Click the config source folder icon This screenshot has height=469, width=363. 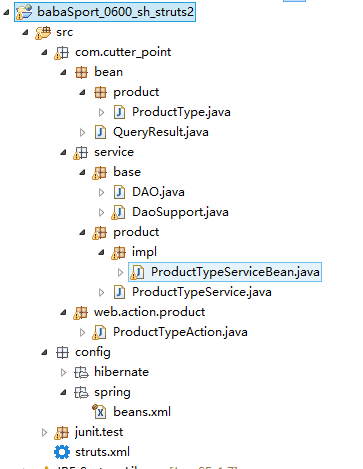(62, 352)
